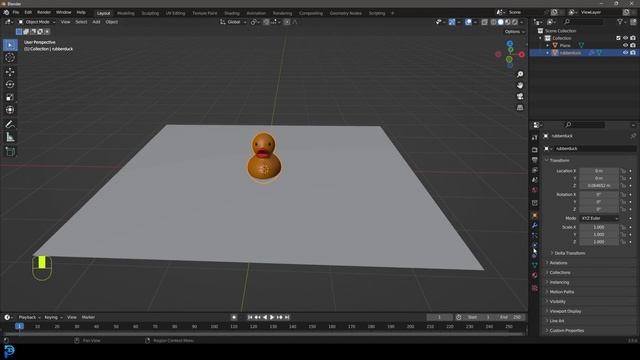Open the Object Mode dropdown
This screenshot has height=360, width=640.
(37, 22)
